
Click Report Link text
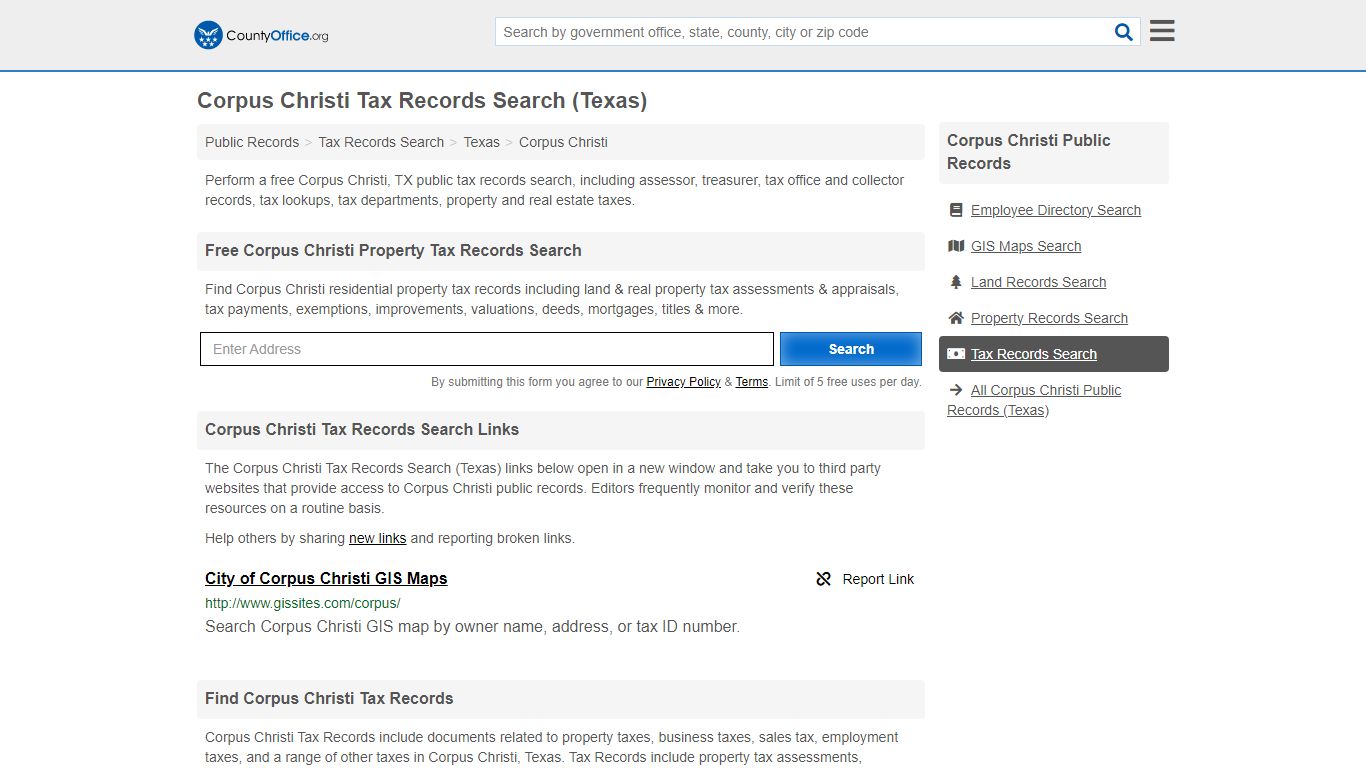click(x=878, y=579)
